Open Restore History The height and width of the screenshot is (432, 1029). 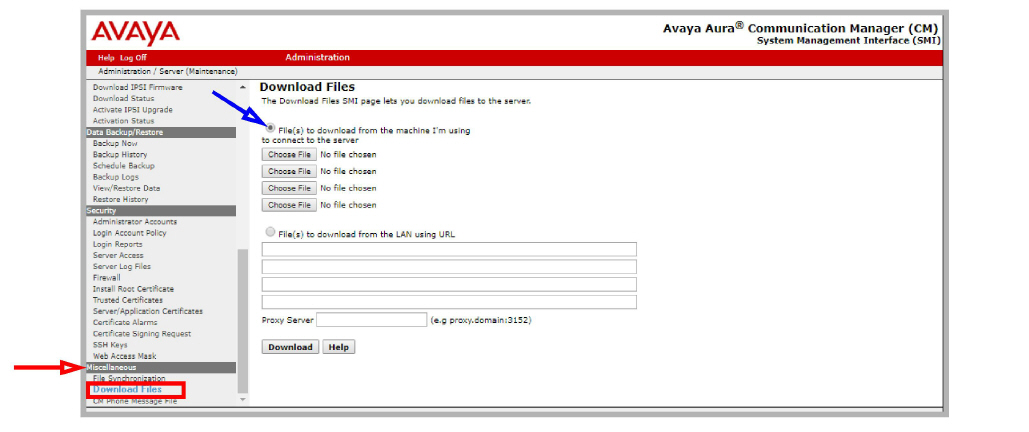pyautogui.click(x=120, y=199)
